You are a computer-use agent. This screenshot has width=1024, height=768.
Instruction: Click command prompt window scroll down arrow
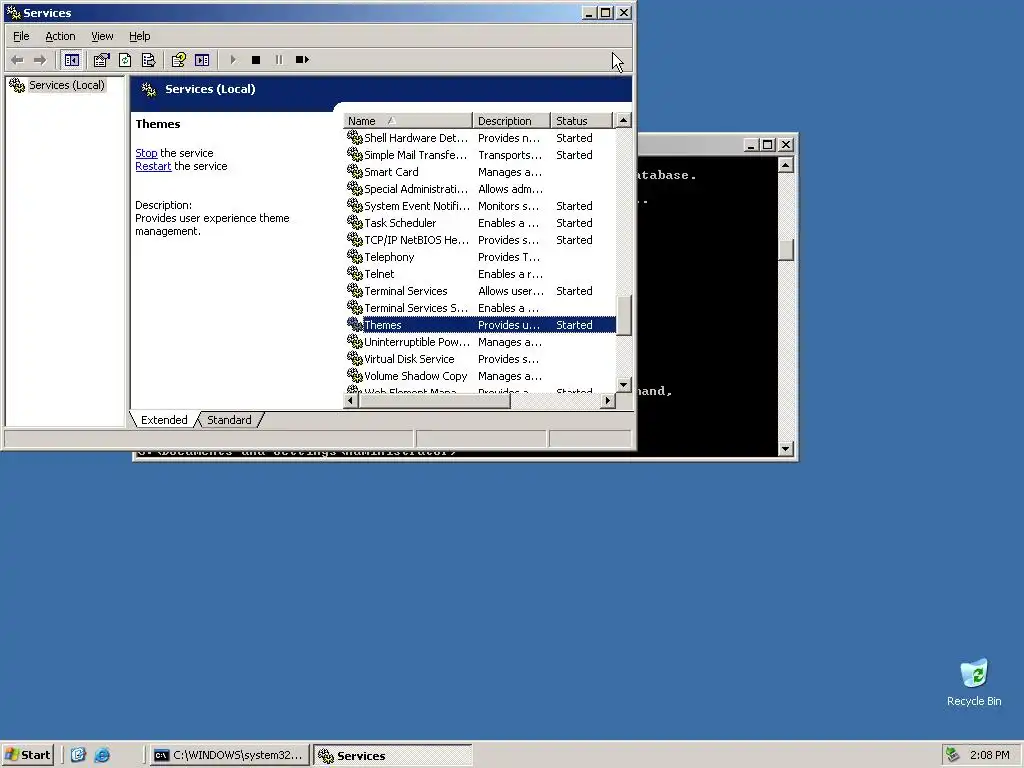coord(786,449)
